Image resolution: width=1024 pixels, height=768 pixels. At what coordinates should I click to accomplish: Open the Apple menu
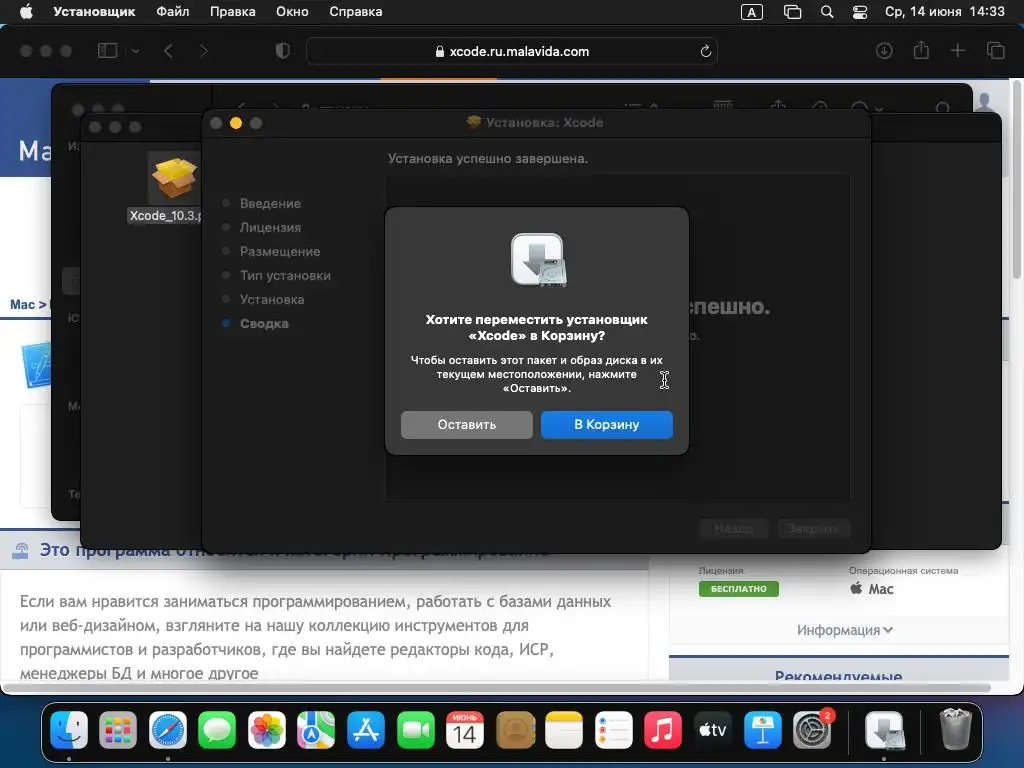click(x=26, y=12)
